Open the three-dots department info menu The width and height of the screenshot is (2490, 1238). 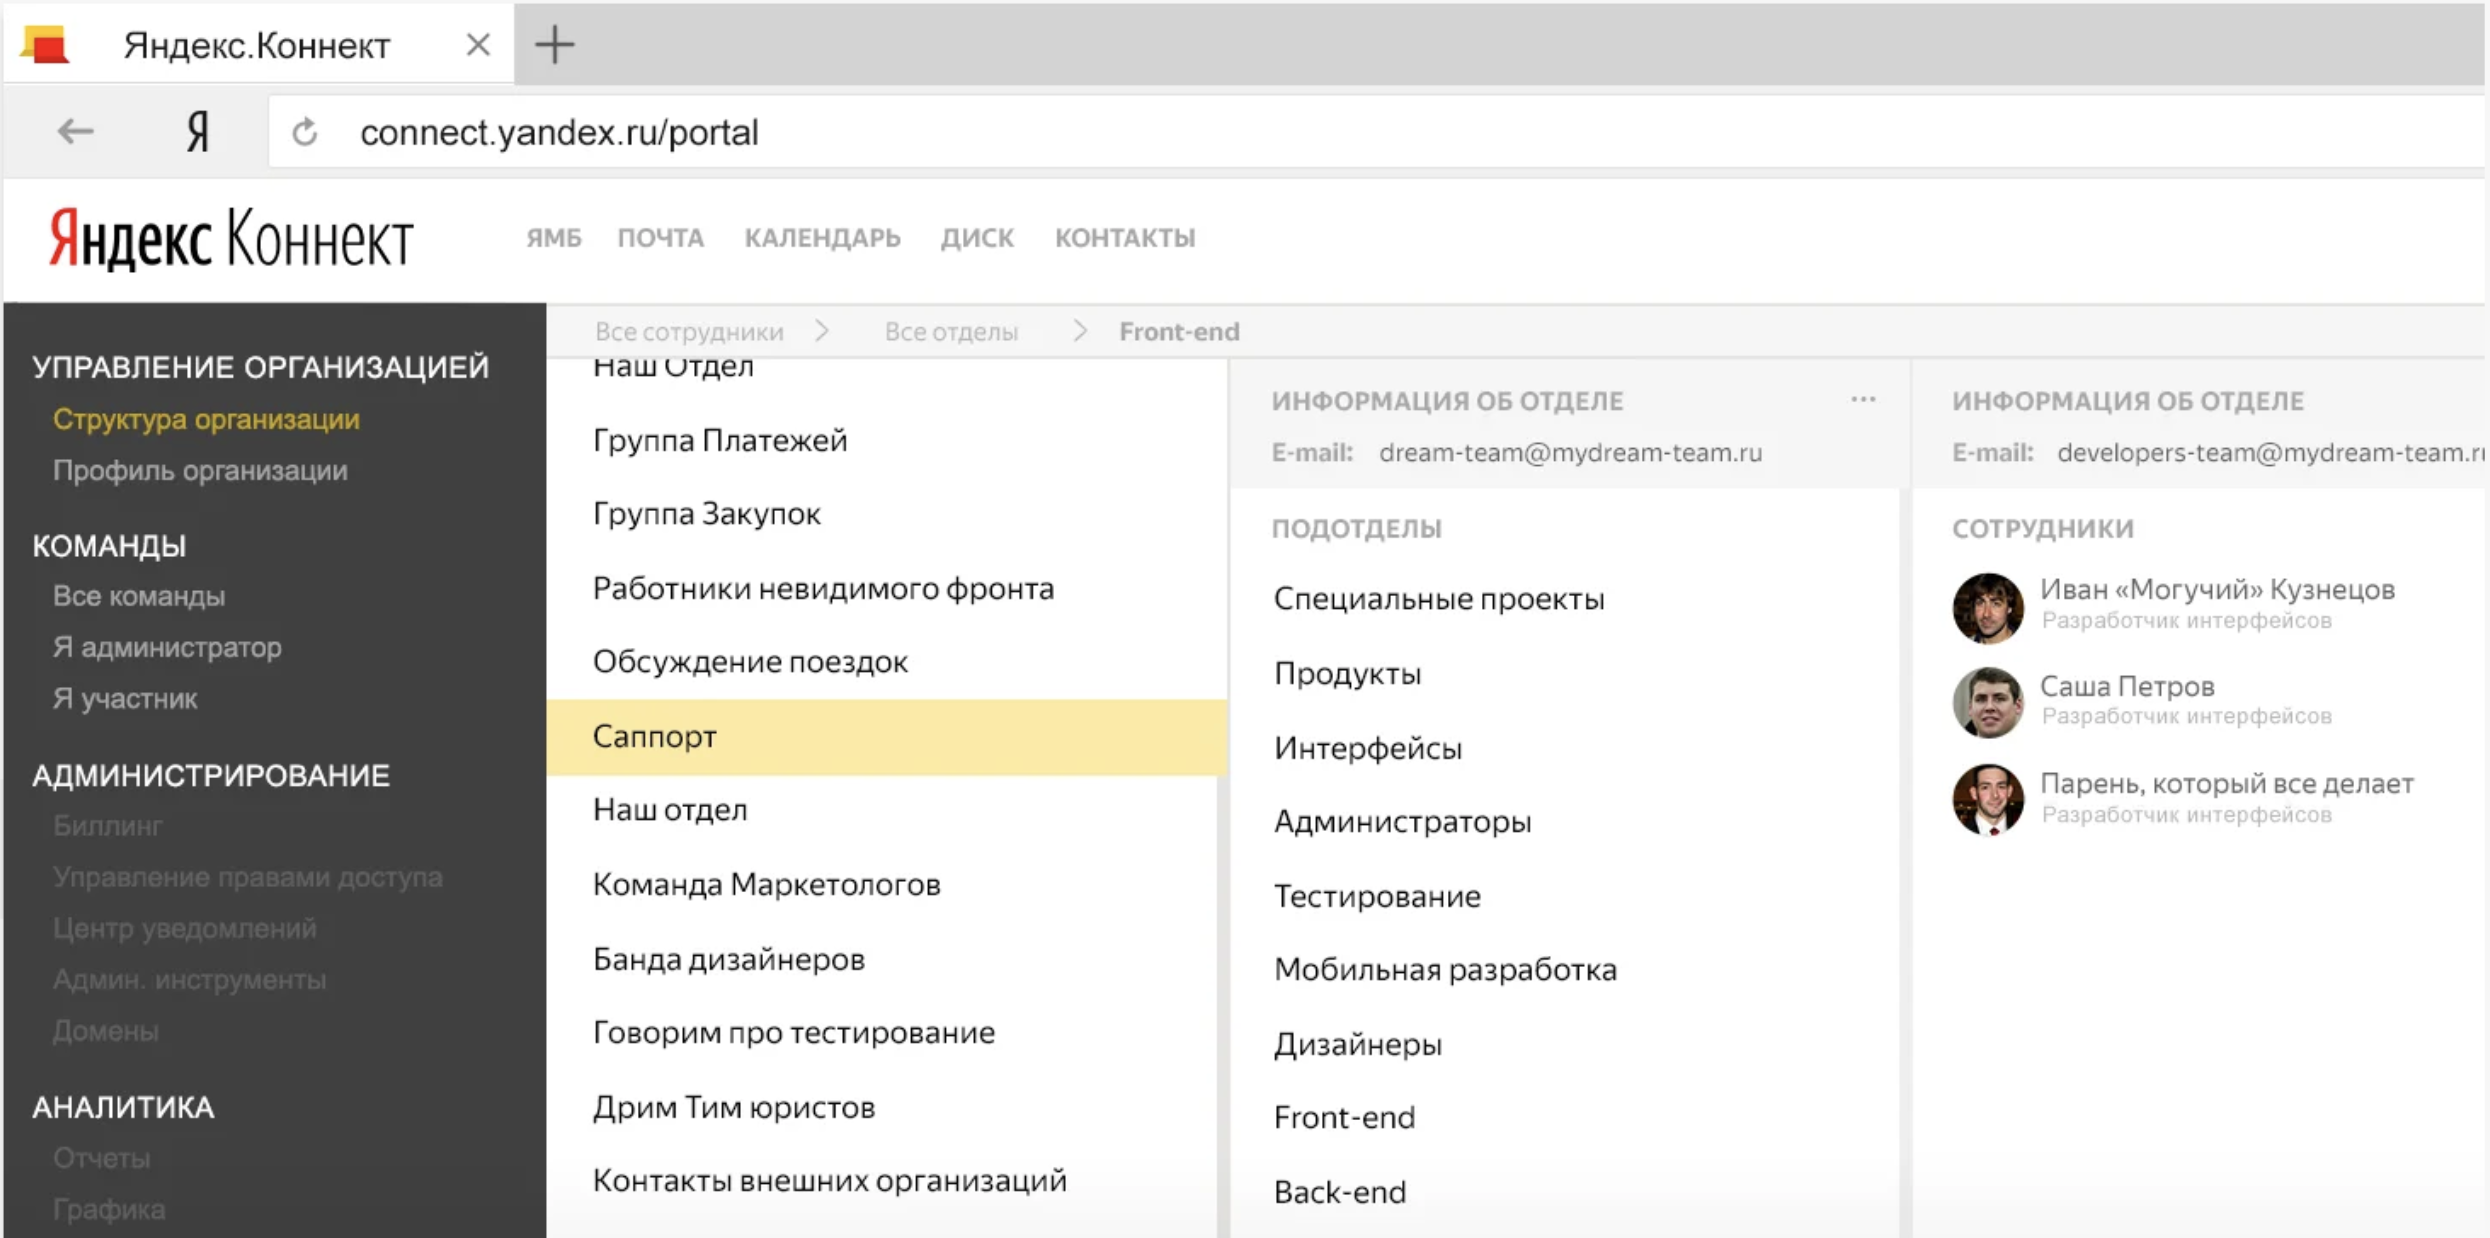(1863, 399)
